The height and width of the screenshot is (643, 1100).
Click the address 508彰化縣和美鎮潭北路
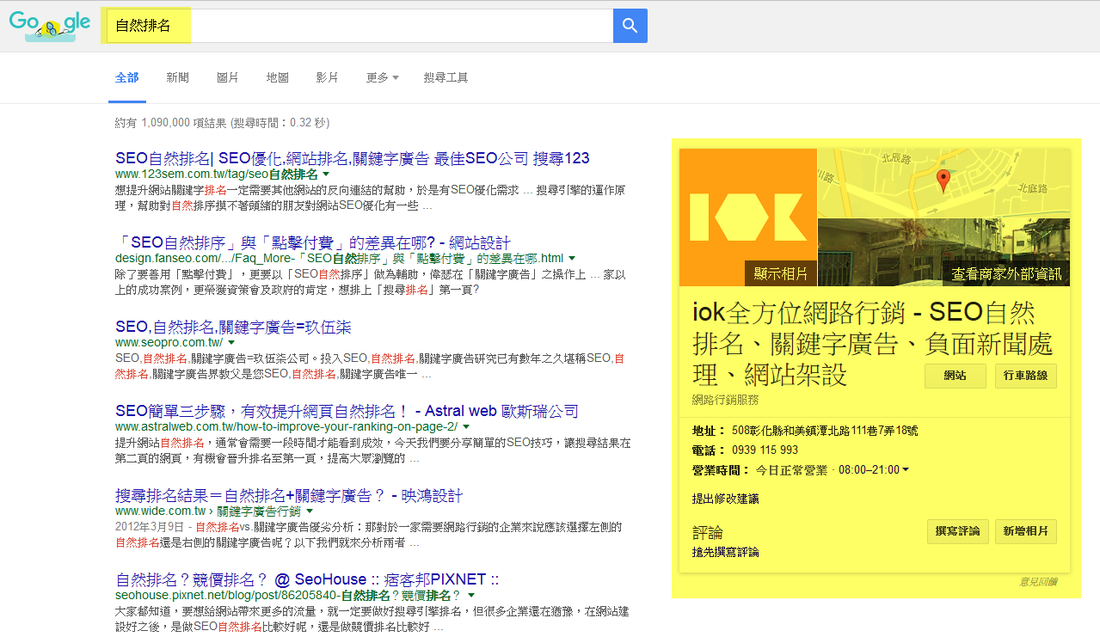[824, 431]
